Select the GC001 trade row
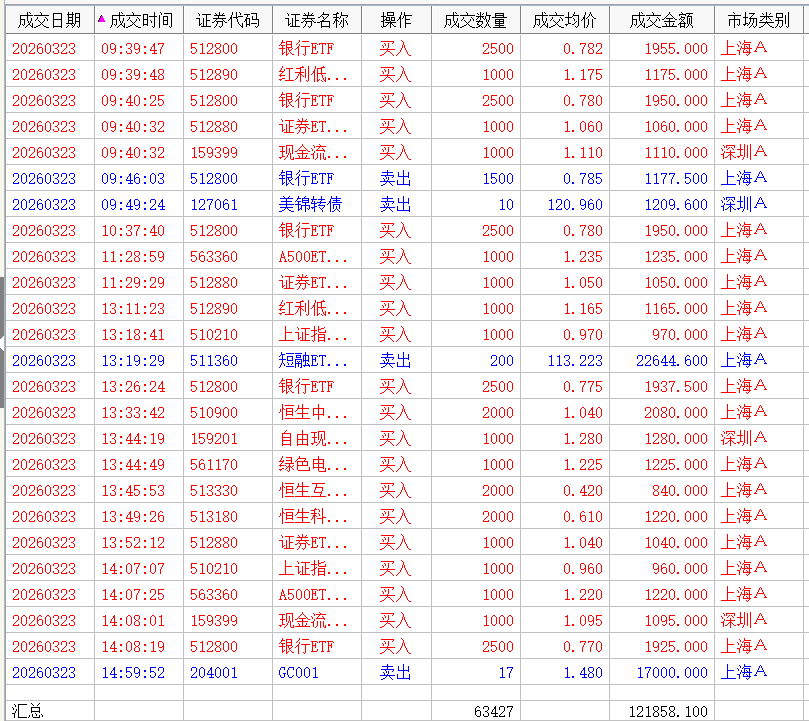 coord(297,672)
